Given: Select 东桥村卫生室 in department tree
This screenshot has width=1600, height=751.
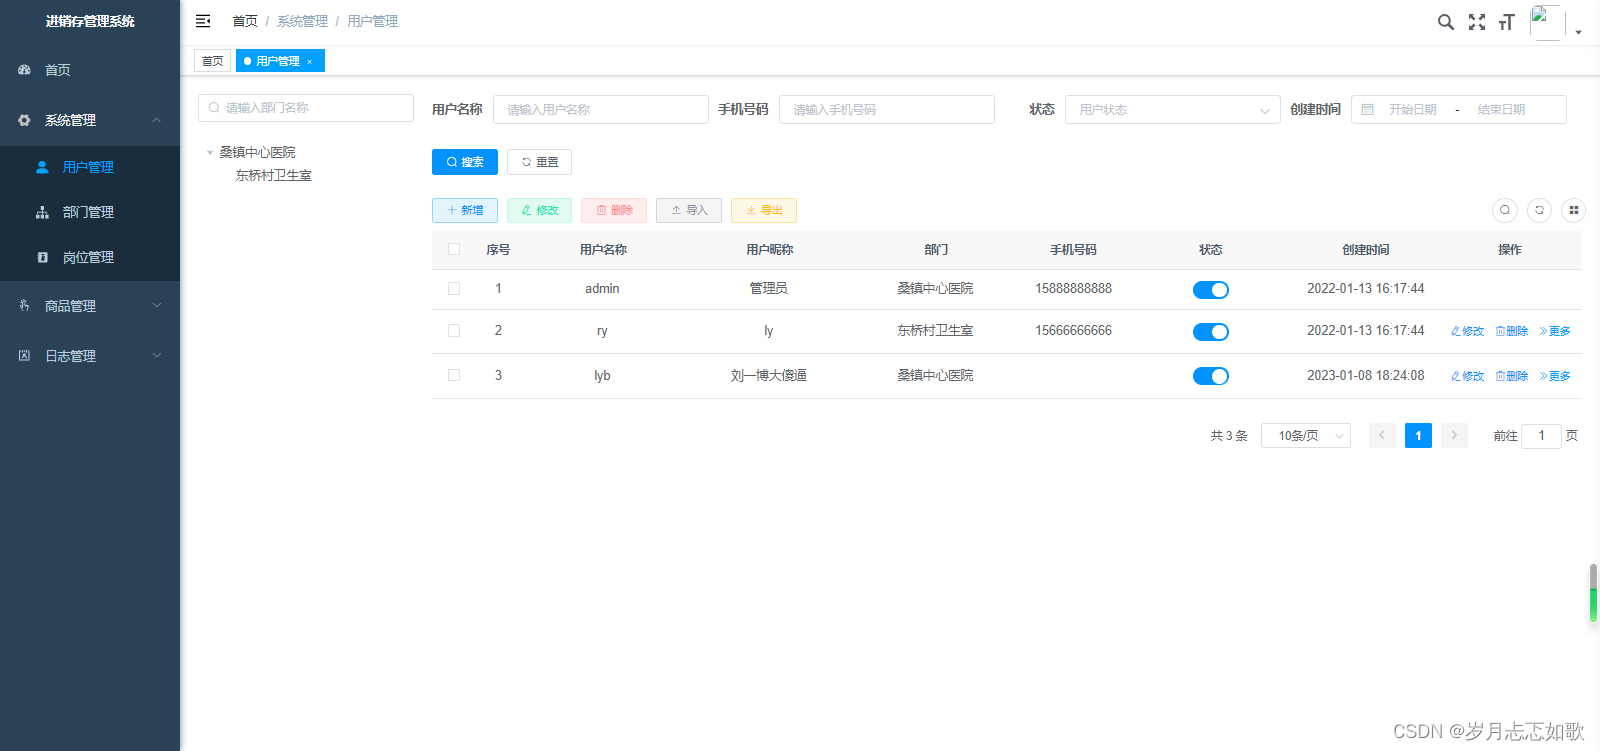Looking at the screenshot, I should click(x=274, y=175).
